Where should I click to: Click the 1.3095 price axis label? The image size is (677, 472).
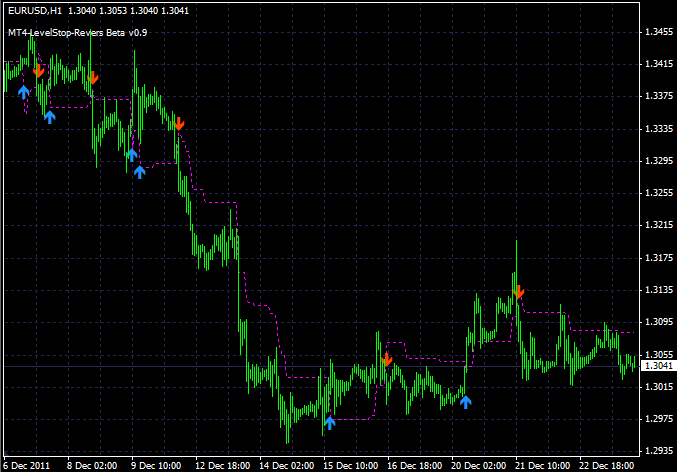[659, 322]
